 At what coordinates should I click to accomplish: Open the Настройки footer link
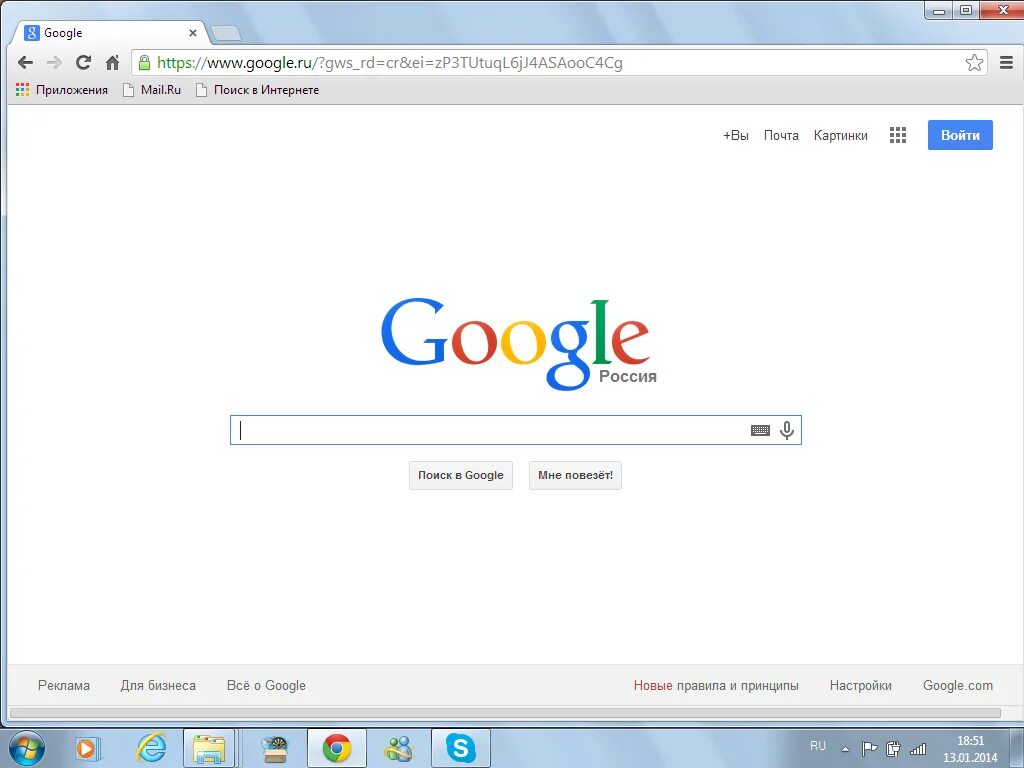[x=860, y=686]
